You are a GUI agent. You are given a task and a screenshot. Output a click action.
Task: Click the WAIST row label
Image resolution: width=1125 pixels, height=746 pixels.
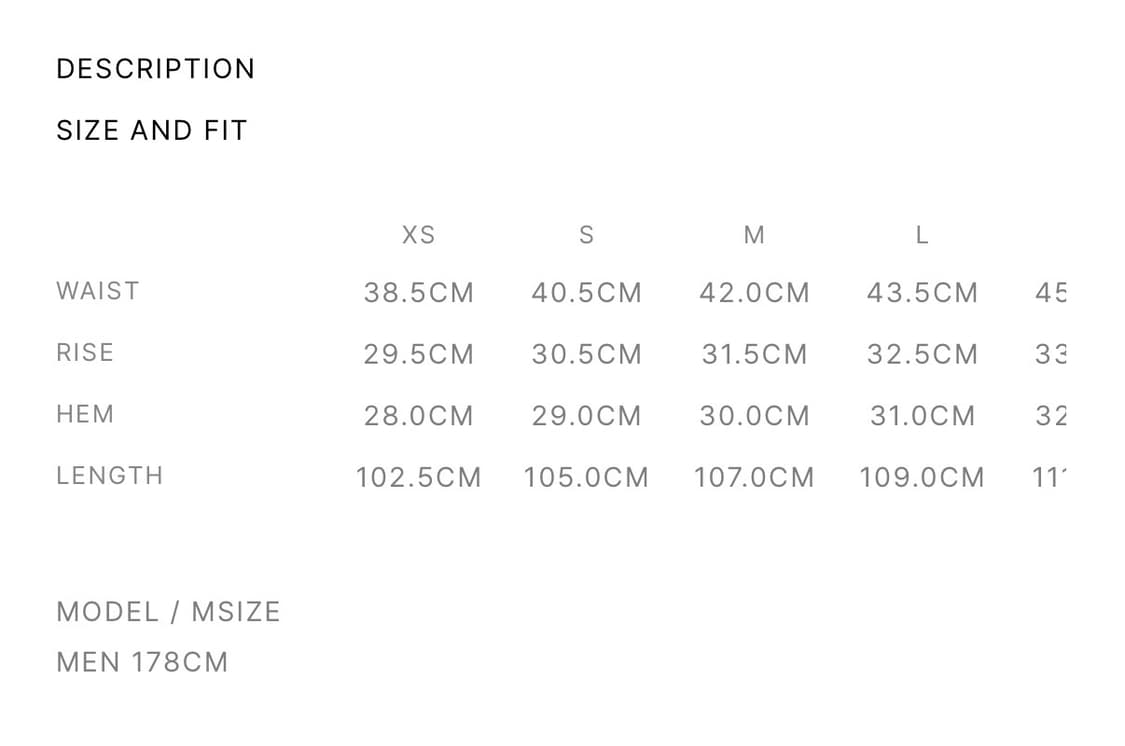(98, 291)
